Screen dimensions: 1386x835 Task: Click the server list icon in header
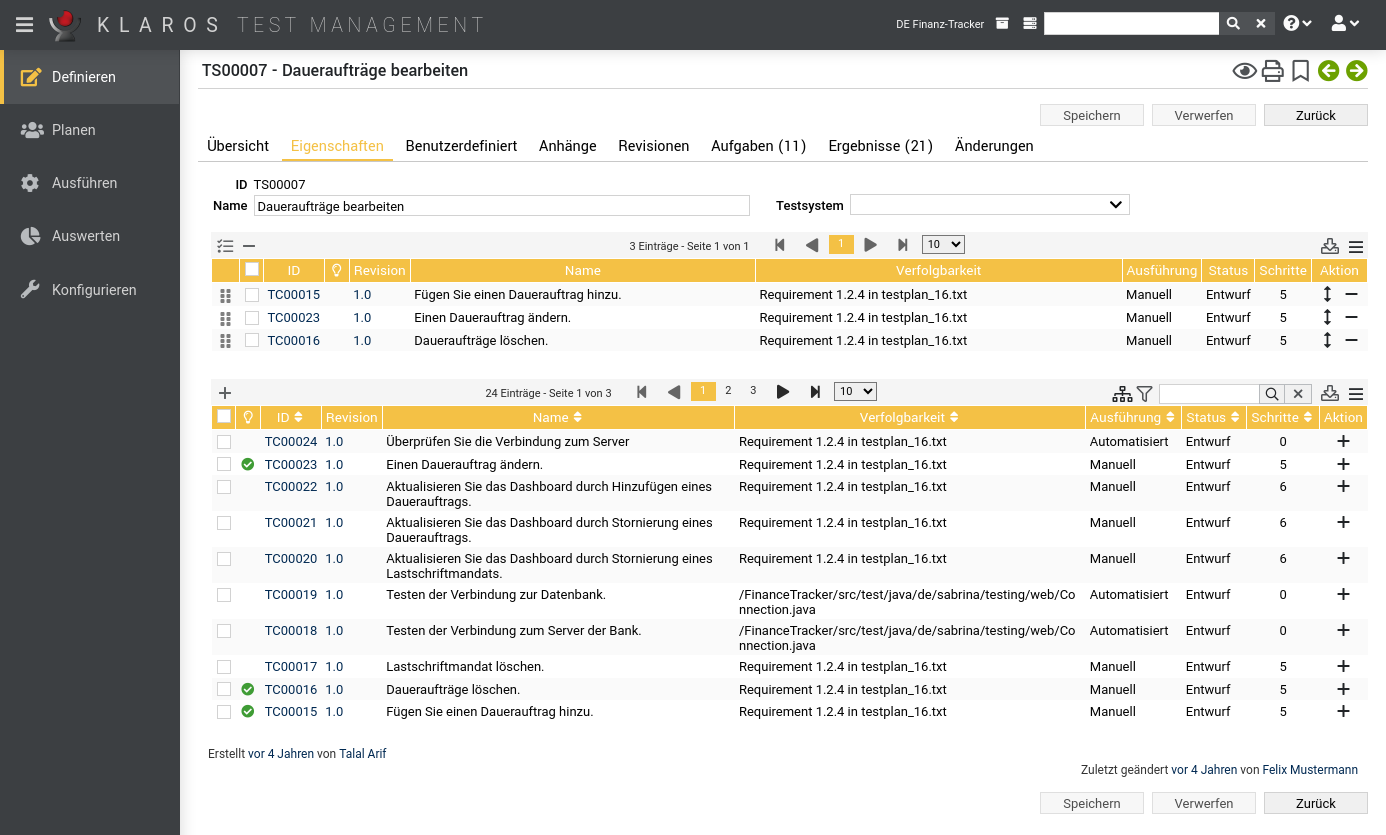tap(1030, 24)
